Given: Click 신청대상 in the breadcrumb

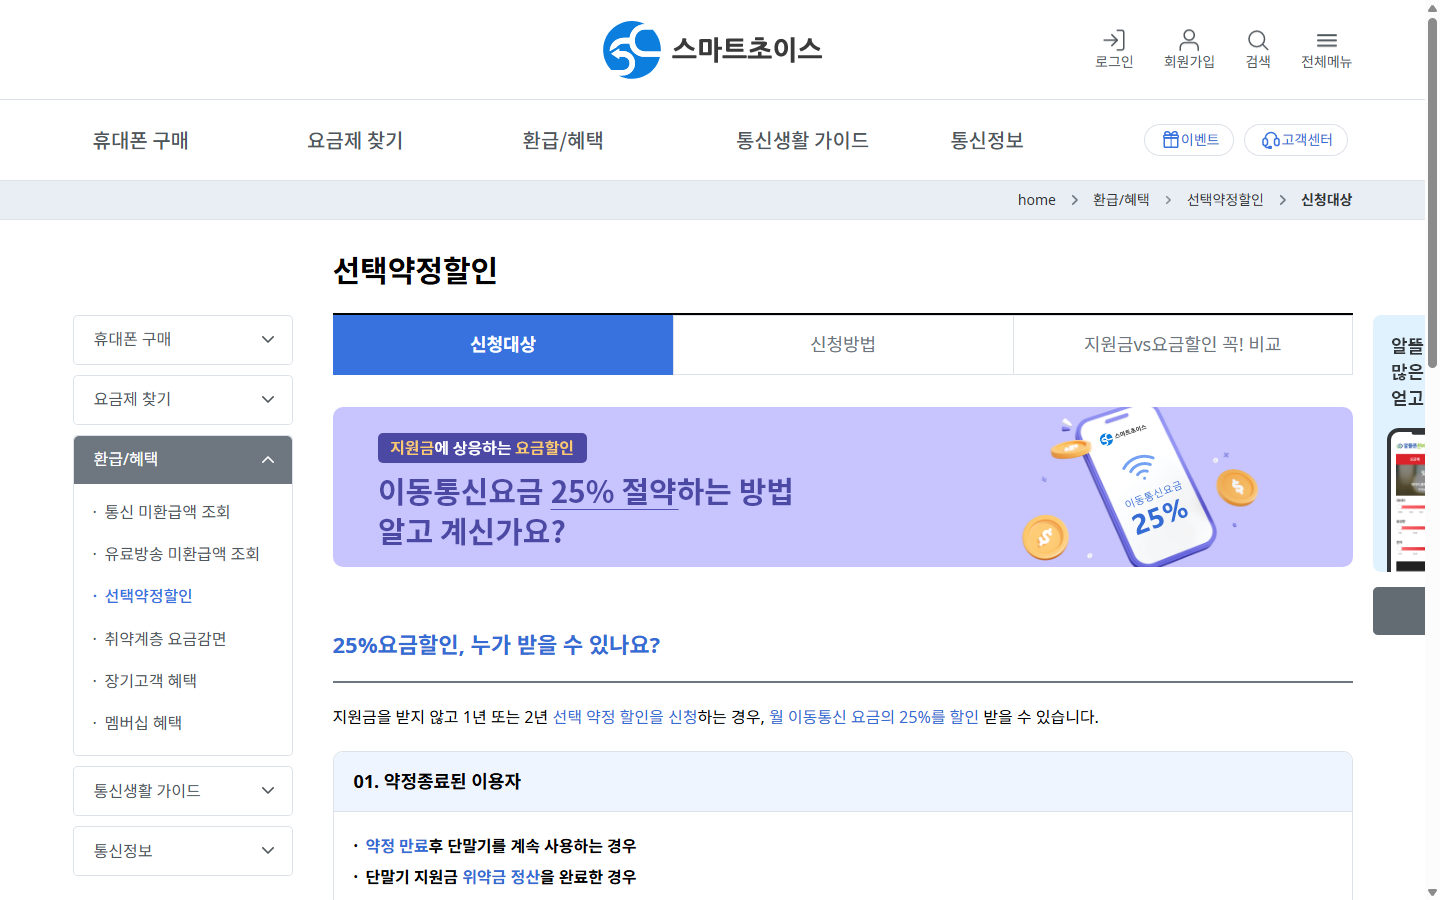Looking at the screenshot, I should pos(1326,200).
